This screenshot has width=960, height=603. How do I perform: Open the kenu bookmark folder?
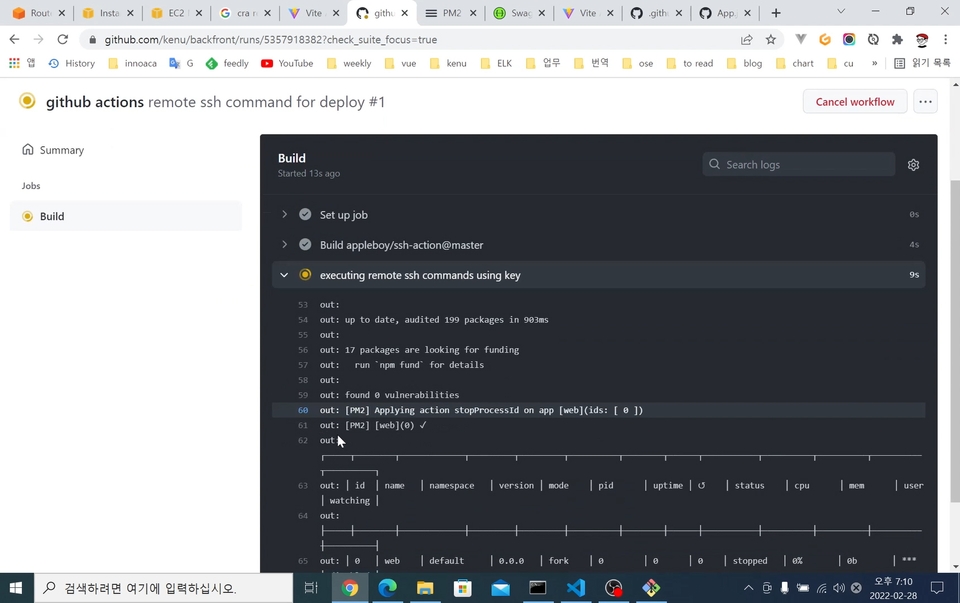448,63
